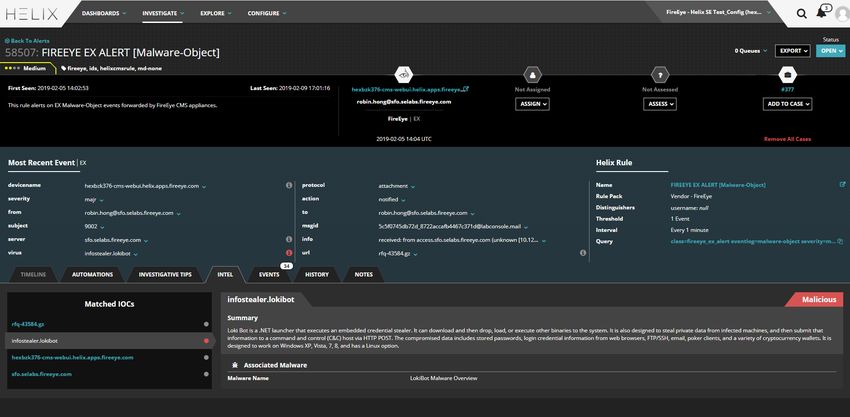850x417 pixels.
Task: Click LokiBot Malware Overview text
Action: tap(443, 378)
